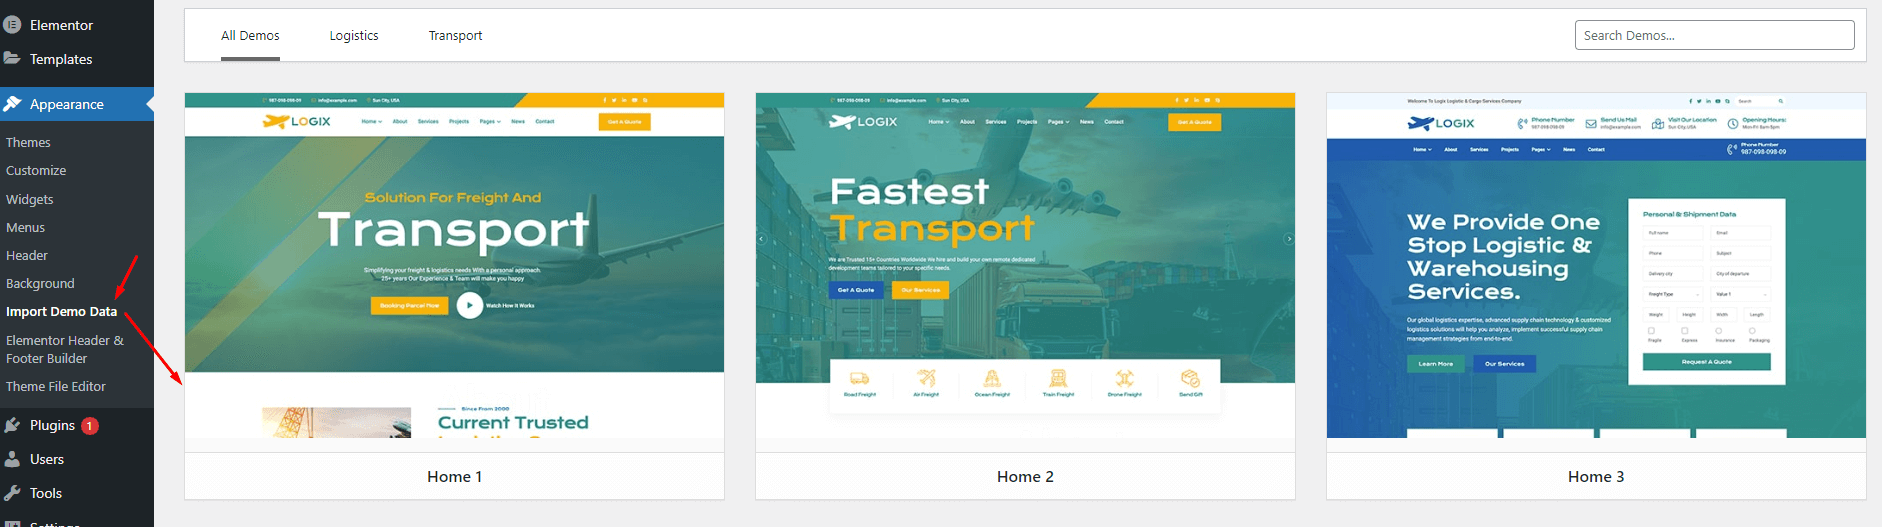Click the Appearance paintbrush icon

point(12,104)
